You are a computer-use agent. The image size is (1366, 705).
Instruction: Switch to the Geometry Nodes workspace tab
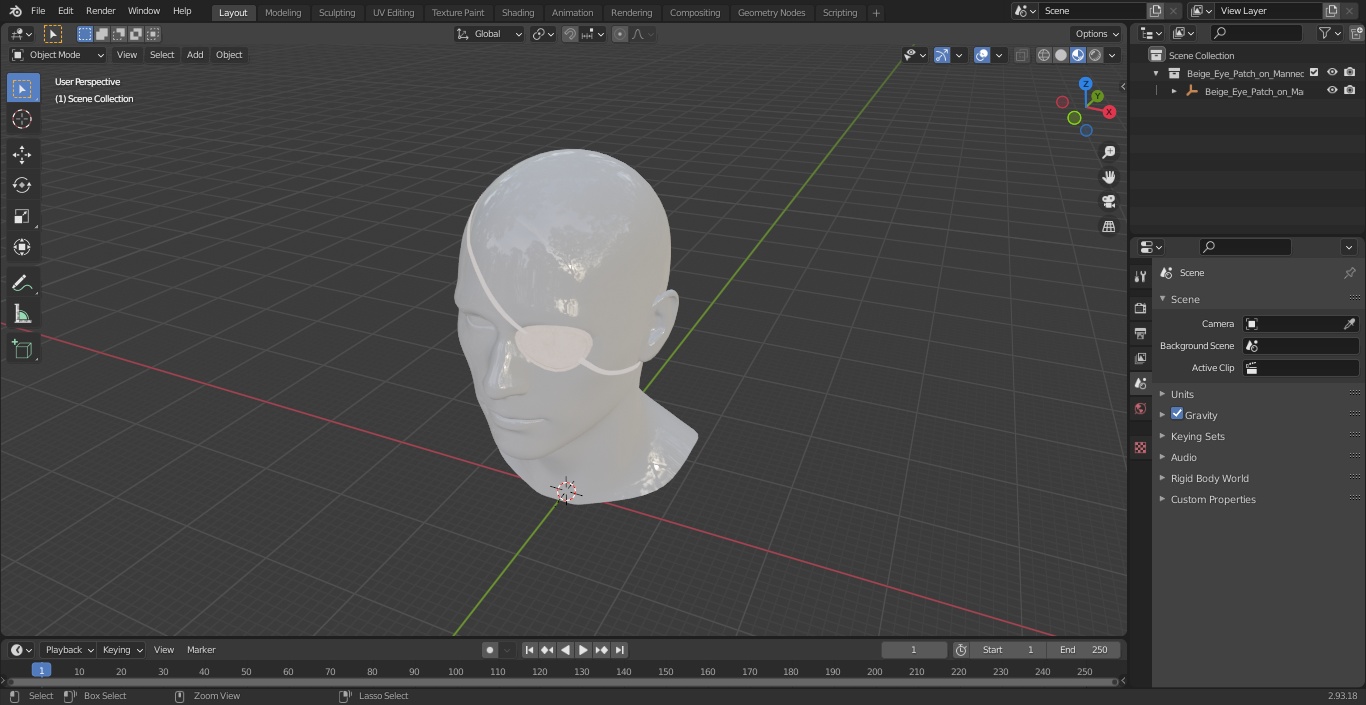[x=771, y=12]
